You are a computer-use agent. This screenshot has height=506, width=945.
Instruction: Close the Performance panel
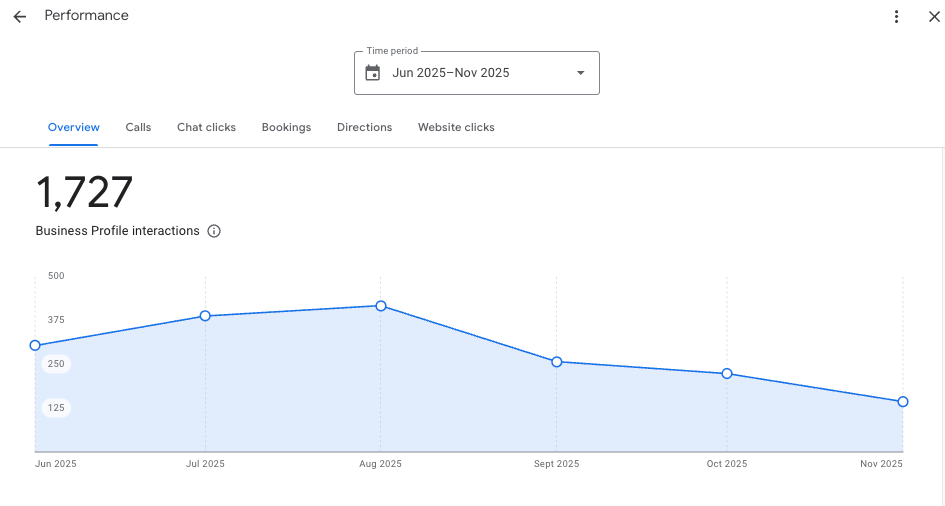click(934, 17)
